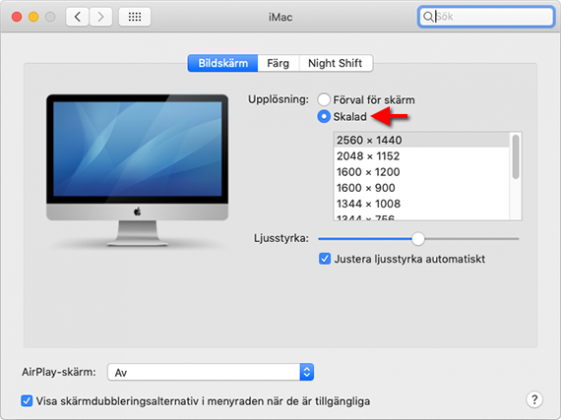Show all preferences grid icon
This screenshot has height=420, width=561.
[x=135, y=17]
